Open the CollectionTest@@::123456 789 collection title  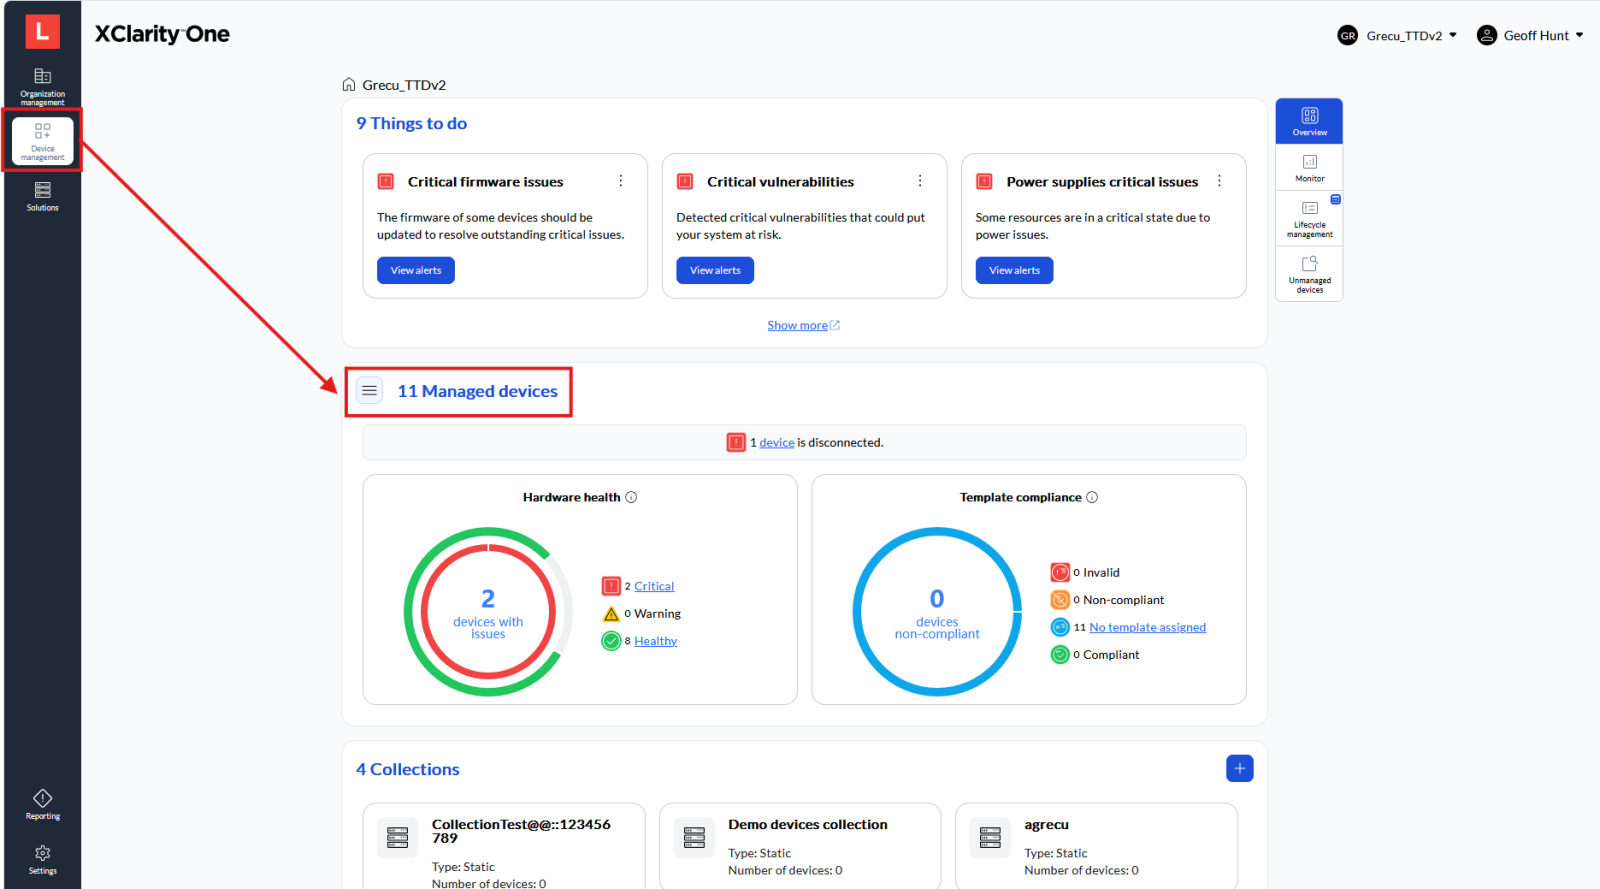(x=521, y=831)
